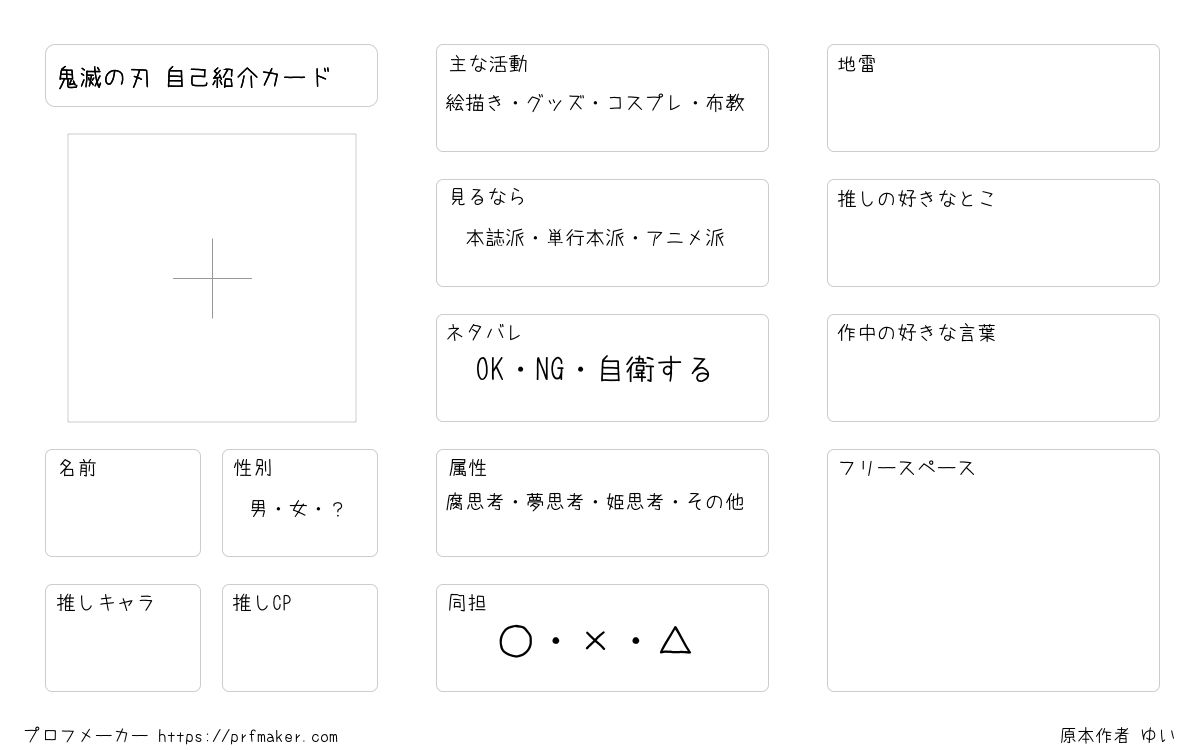Viewport: 1200px width, 750px height.
Task: Click inside the 推しの好きなとこ box
Action: click(993, 233)
